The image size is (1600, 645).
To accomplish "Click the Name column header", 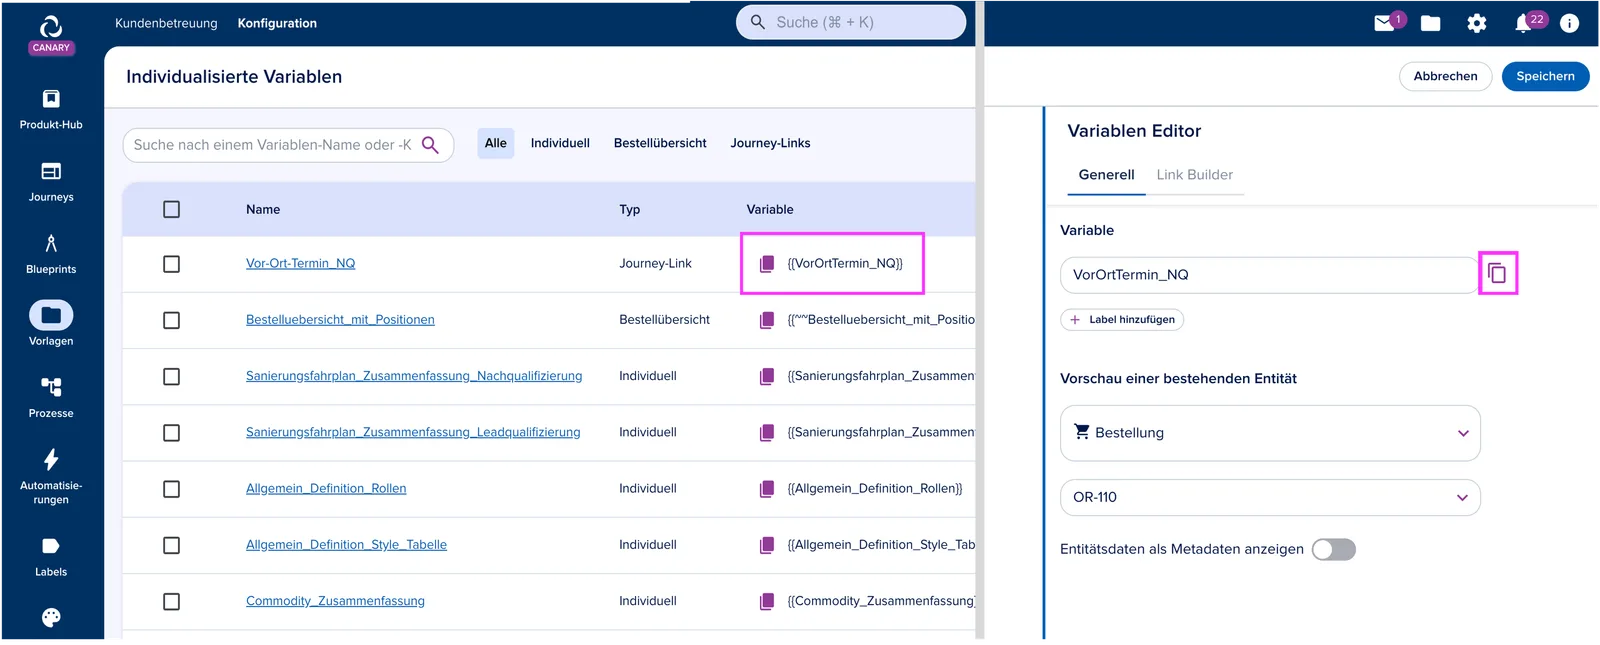I will [263, 210].
